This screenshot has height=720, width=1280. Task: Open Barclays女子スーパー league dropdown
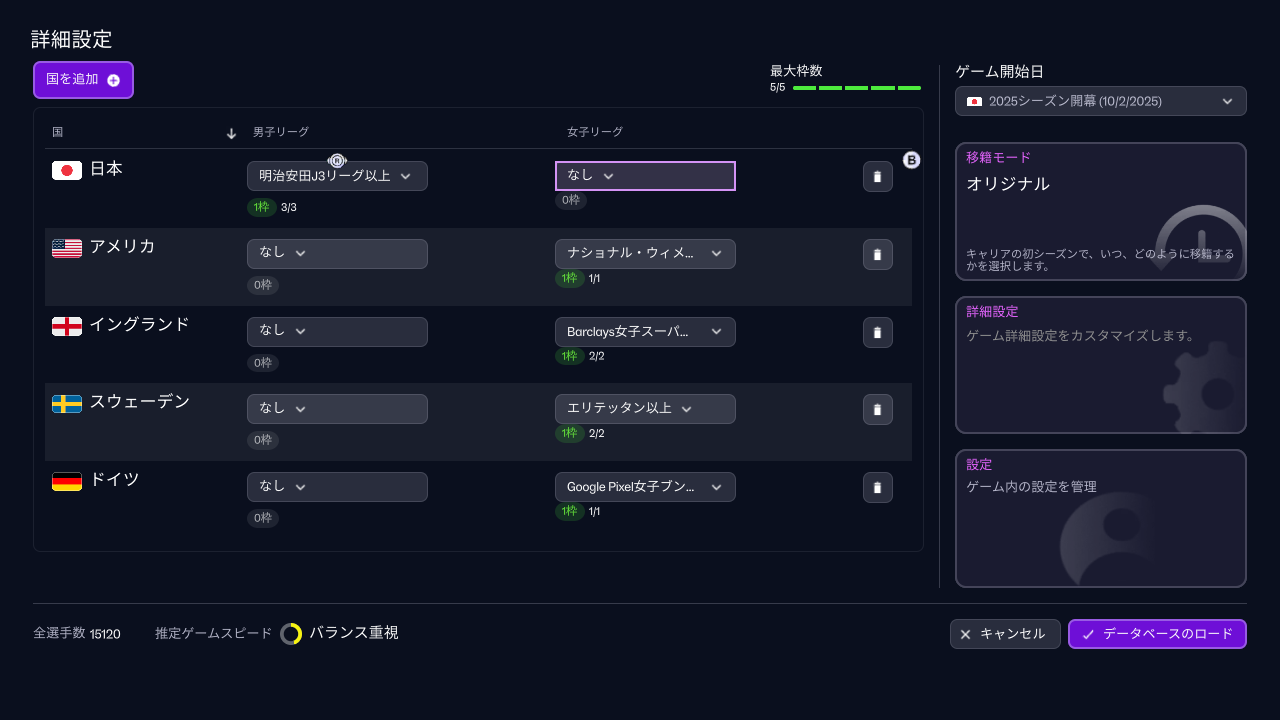click(645, 332)
